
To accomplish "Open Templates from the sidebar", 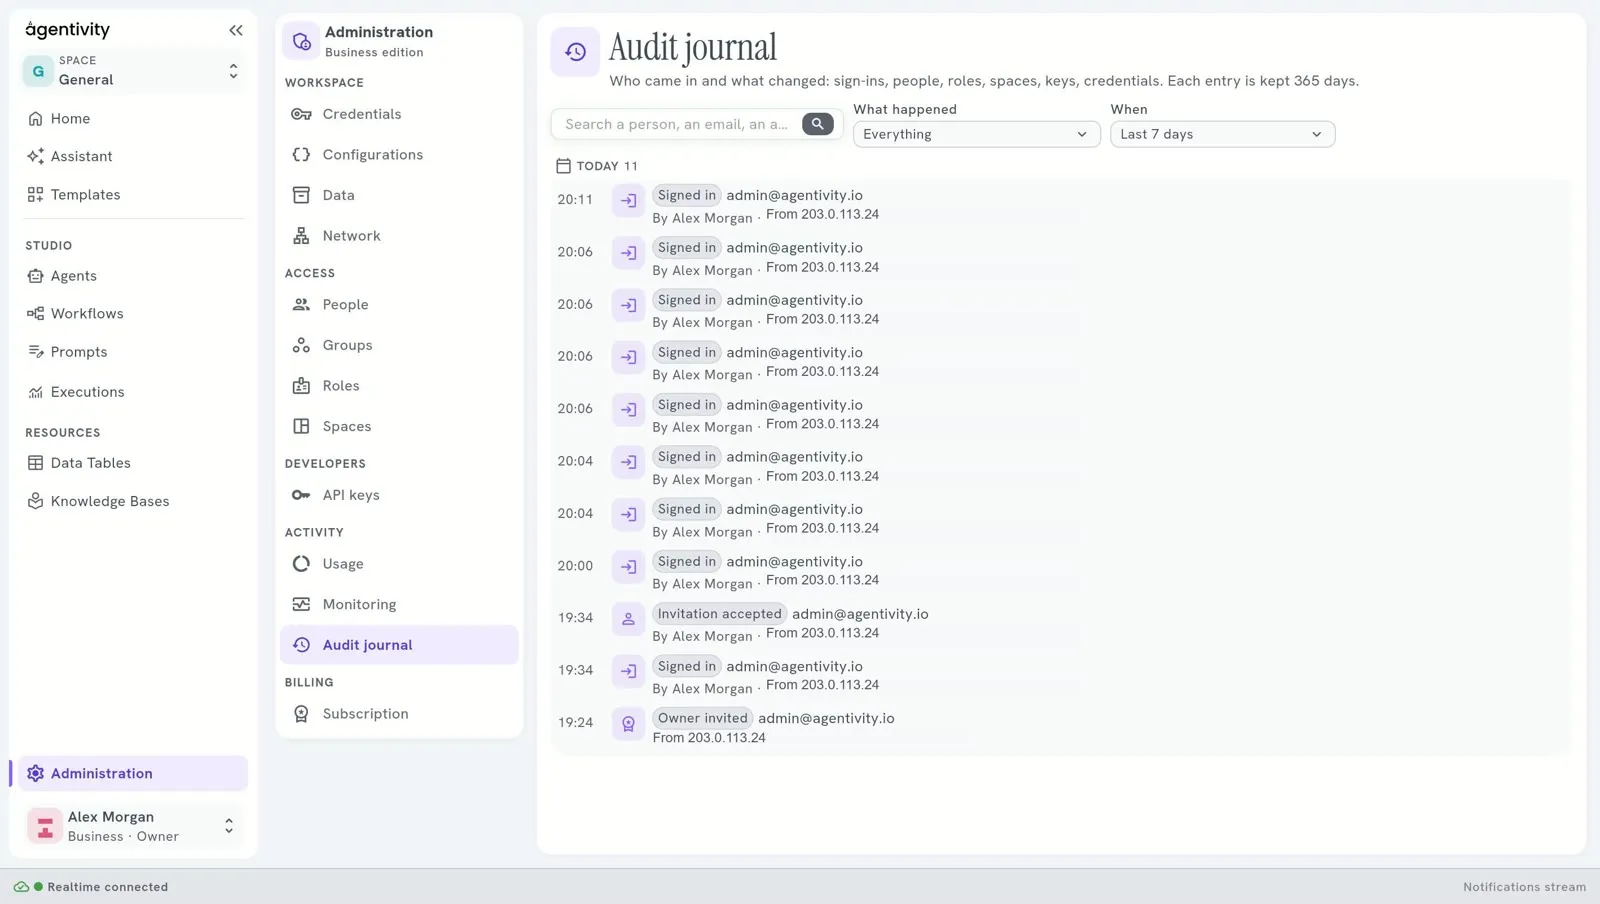I will tap(133, 195).
